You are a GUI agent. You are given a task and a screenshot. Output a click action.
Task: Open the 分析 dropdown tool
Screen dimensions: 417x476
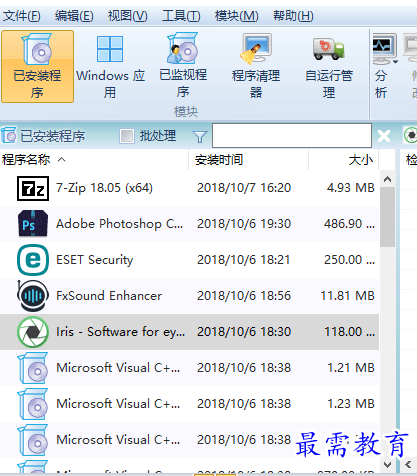[x=385, y=66]
